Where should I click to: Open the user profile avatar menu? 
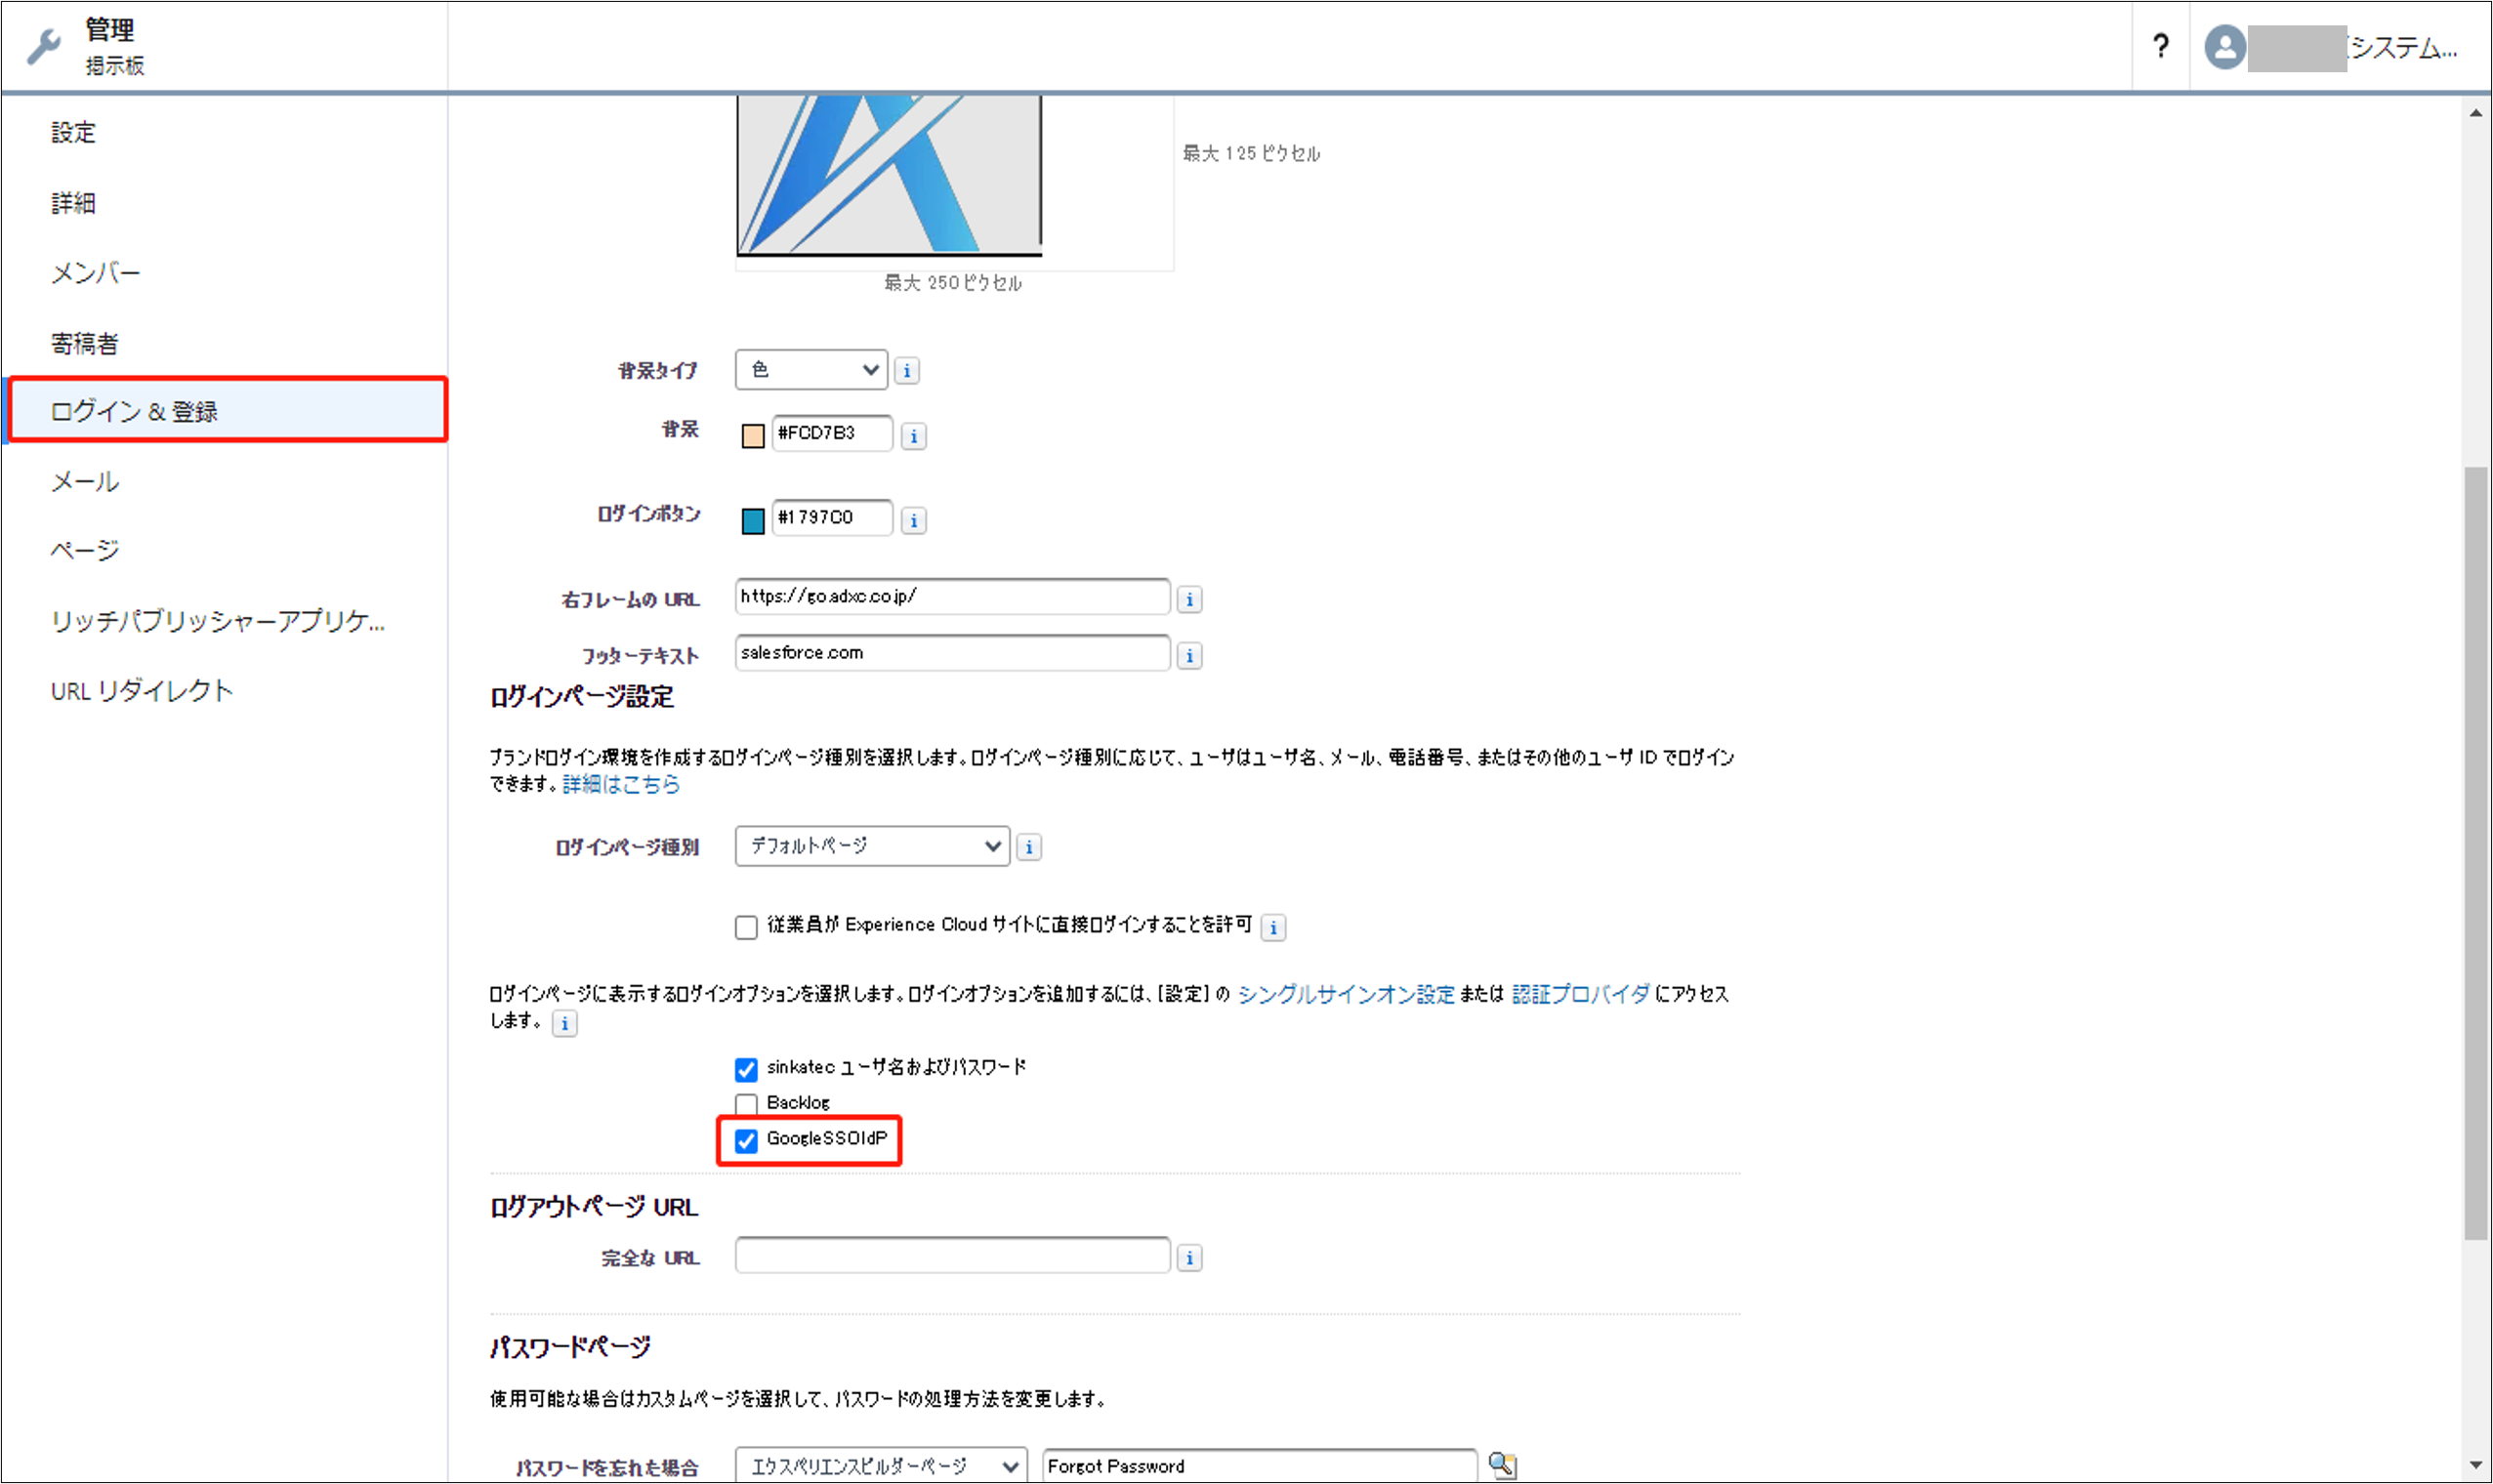click(x=2224, y=47)
